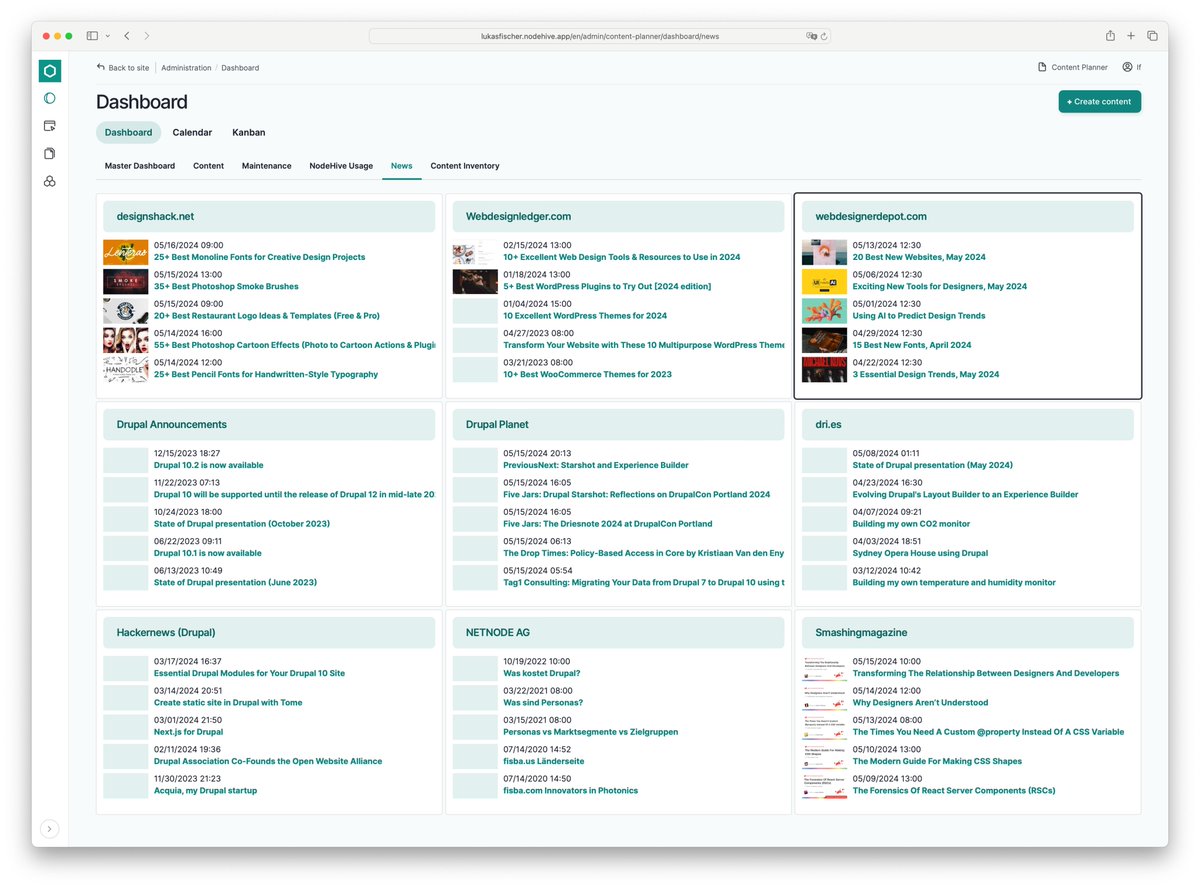Screen dimensions: 1200x889
Task: Open the Content Inventory sub-tab
Action: tap(465, 166)
